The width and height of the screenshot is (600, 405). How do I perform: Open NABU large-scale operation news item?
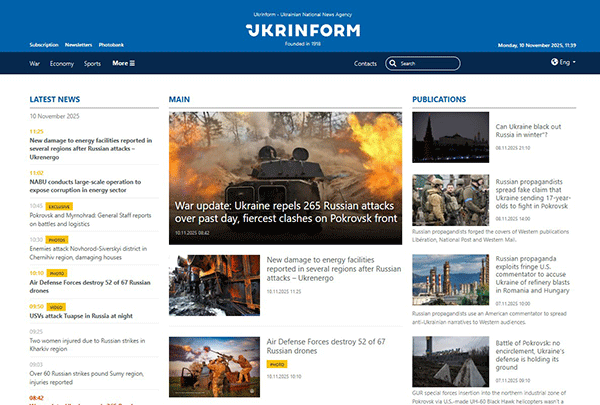[85, 186]
